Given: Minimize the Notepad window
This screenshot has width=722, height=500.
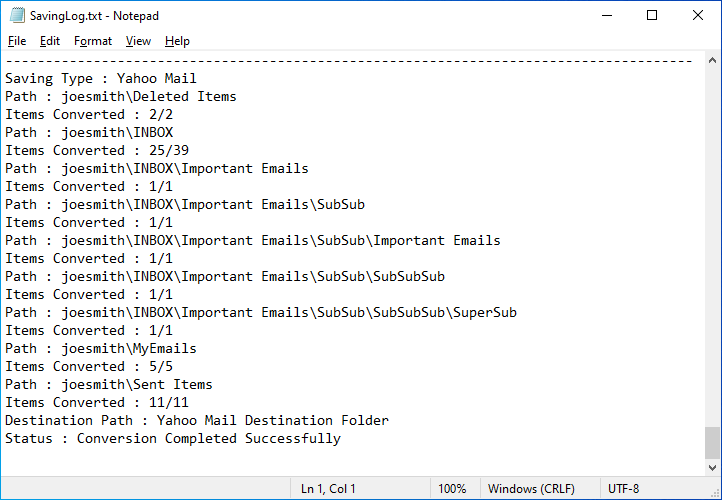Looking at the screenshot, I should 607,16.
